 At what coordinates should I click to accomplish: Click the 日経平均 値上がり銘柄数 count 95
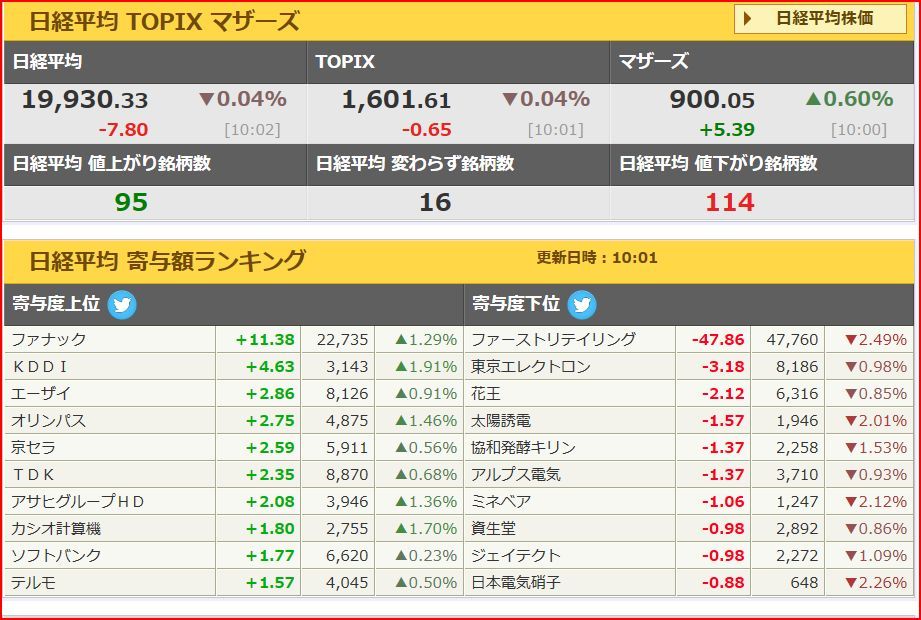(x=131, y=203)
